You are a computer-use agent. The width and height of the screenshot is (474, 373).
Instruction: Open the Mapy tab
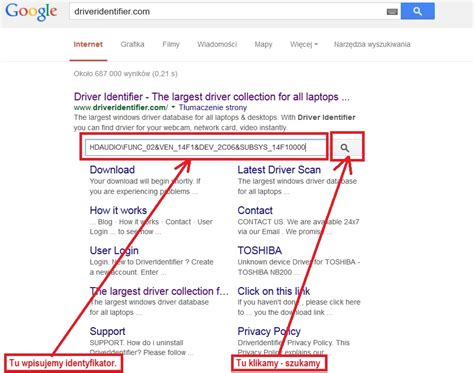point(263,44)
